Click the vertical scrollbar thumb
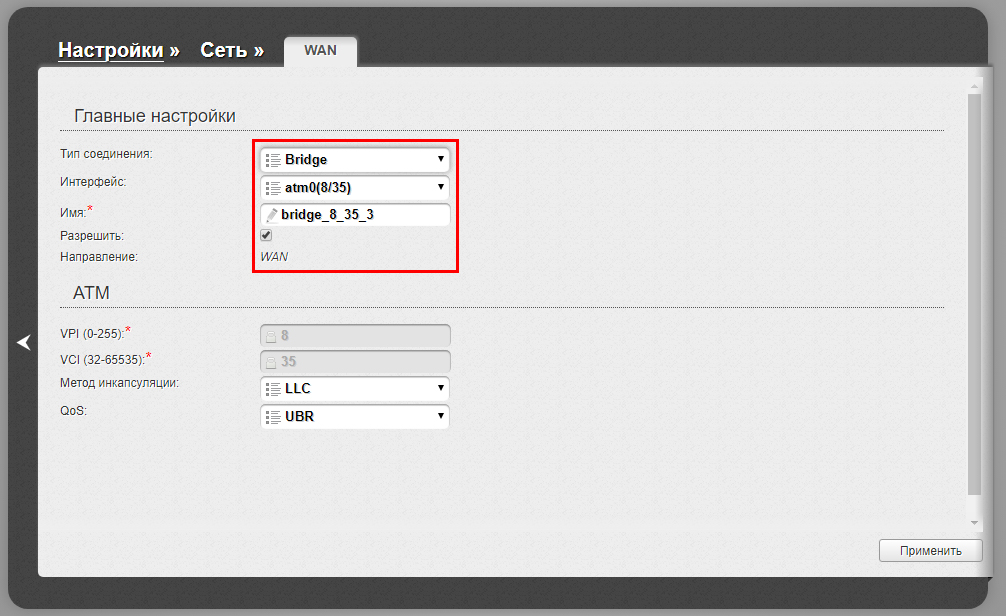 975,295
